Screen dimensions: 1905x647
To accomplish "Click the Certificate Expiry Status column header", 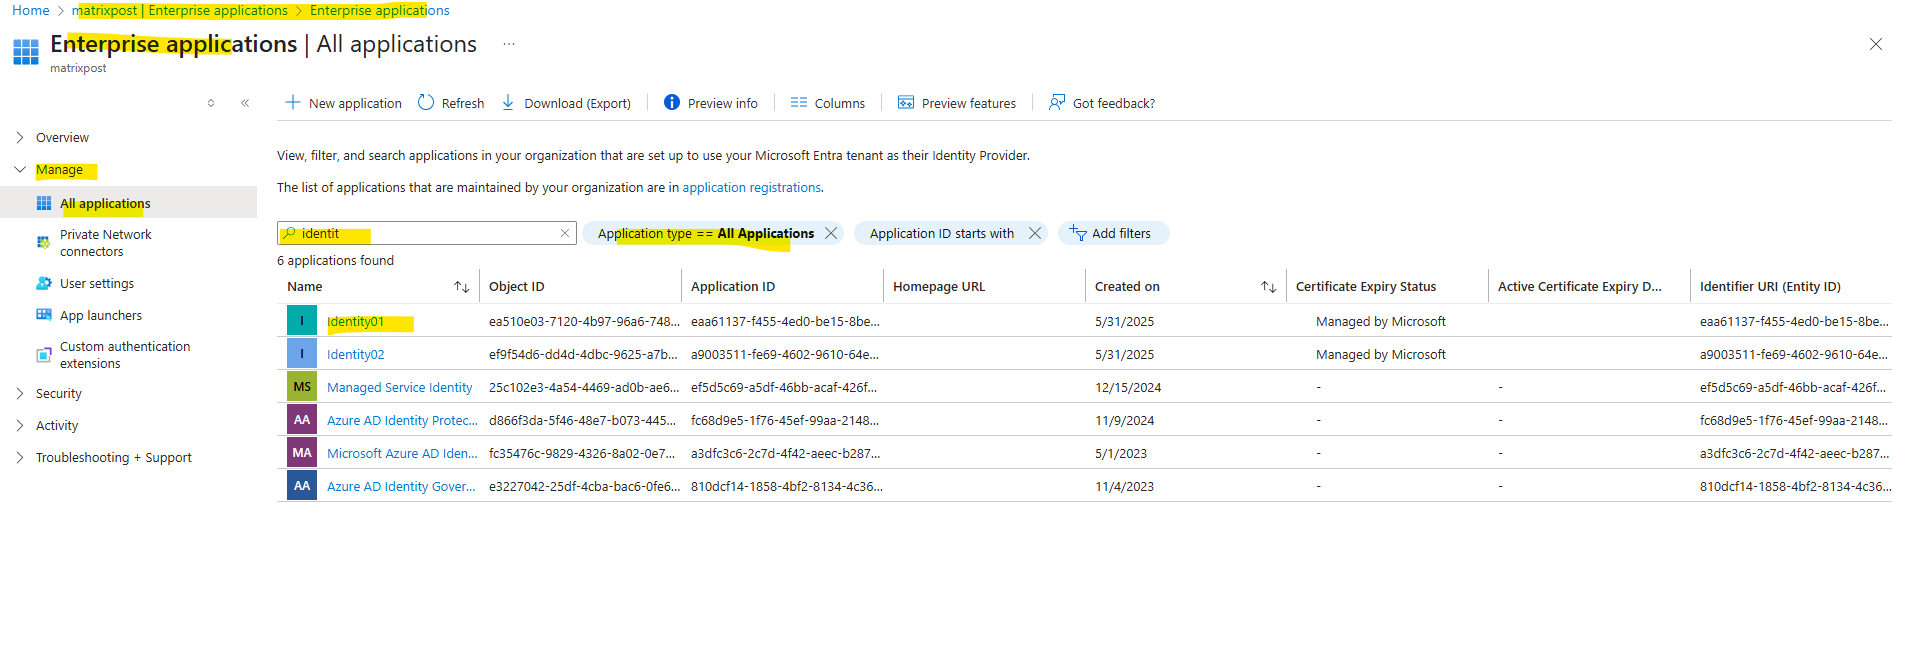I will 1366,286.
